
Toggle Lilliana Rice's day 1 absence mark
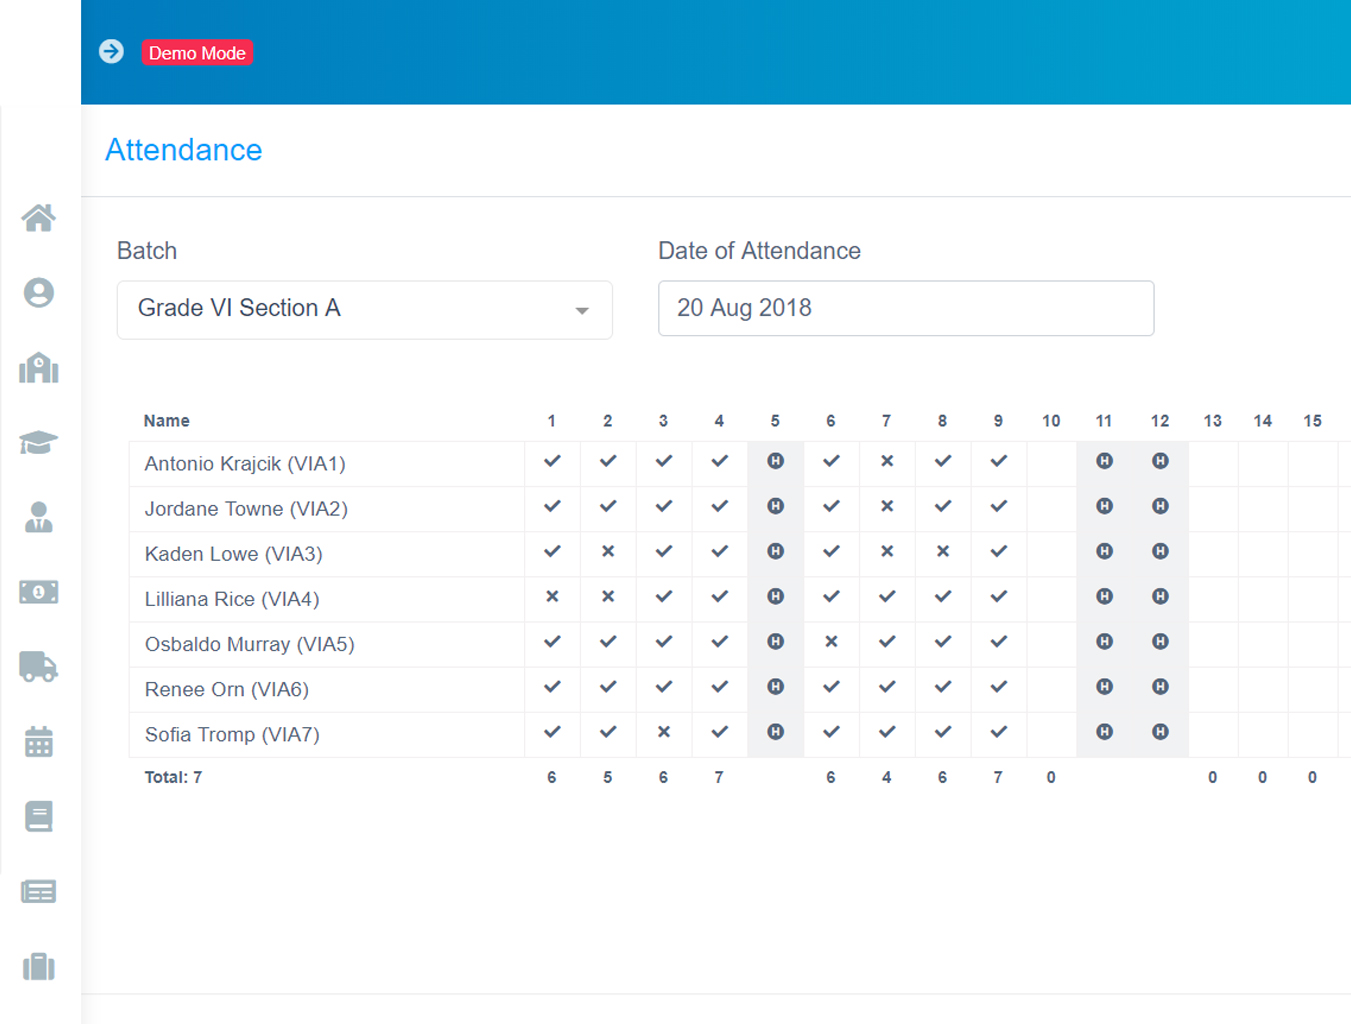tap(551, 597)
